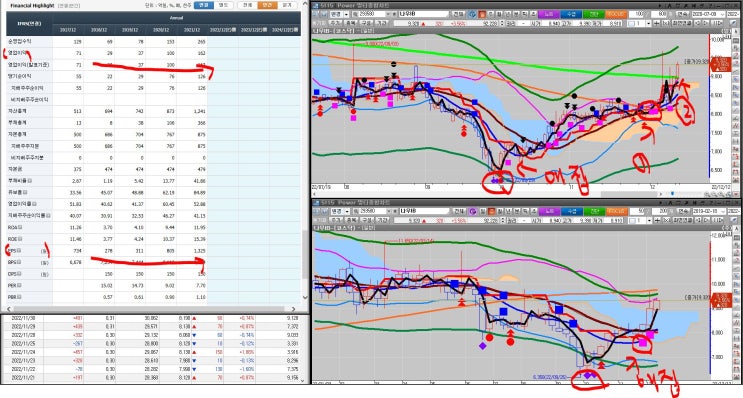Switch to orange 연간 annual tab
Viewport: 743px width, 398px height.
(x=267, y=5)
